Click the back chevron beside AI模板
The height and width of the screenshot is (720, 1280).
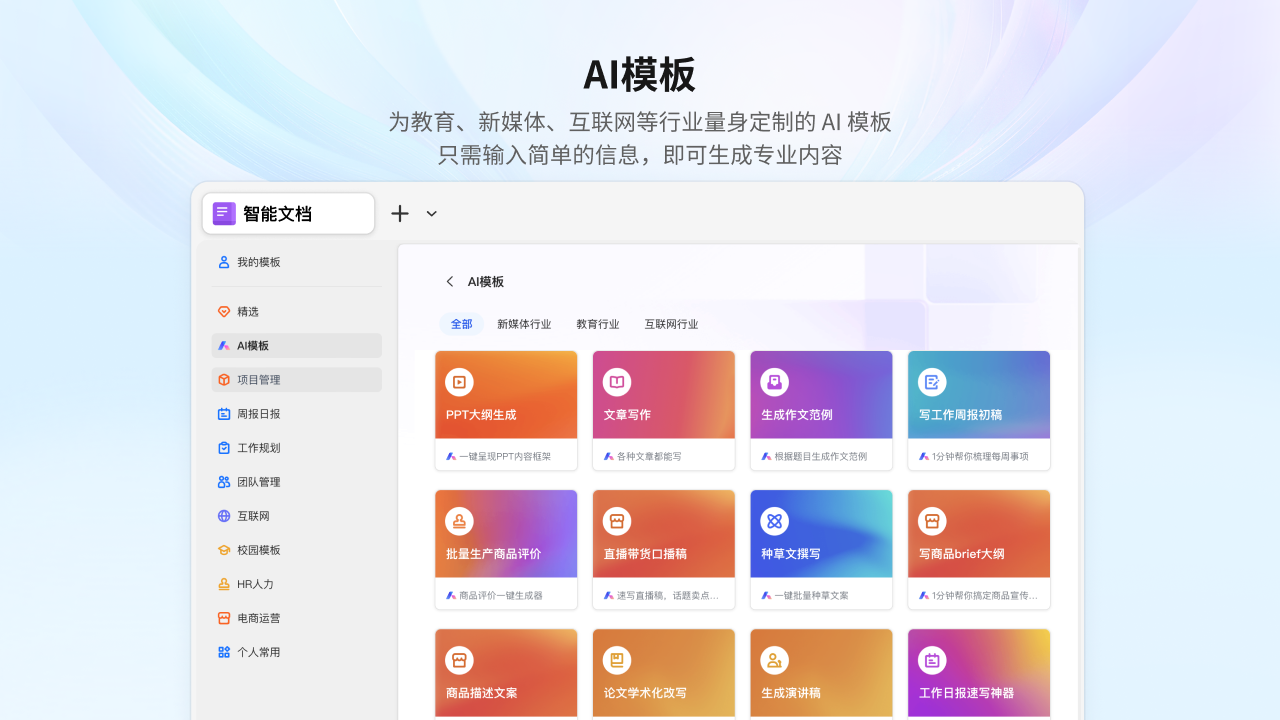point(449,281)
